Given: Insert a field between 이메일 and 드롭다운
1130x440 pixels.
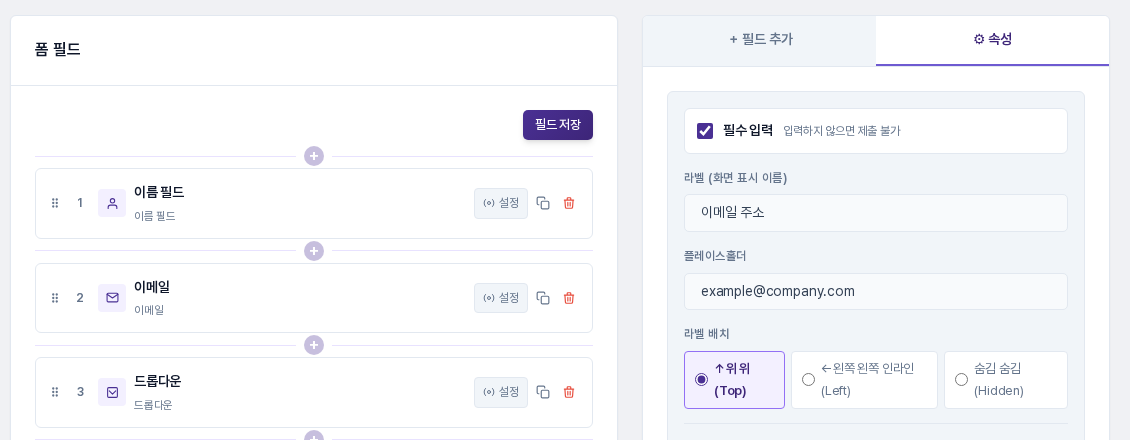Looking at the screenshot, I should tap(313, 346).
